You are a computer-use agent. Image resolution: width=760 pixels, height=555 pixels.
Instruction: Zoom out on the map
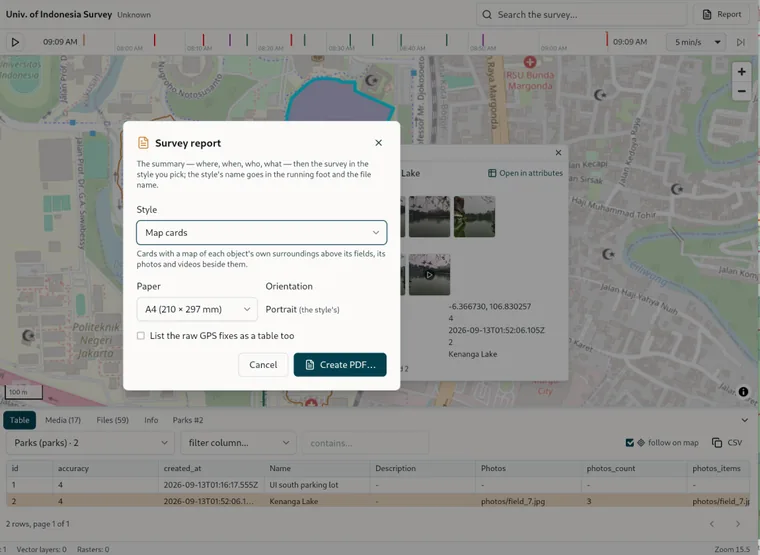742,91
